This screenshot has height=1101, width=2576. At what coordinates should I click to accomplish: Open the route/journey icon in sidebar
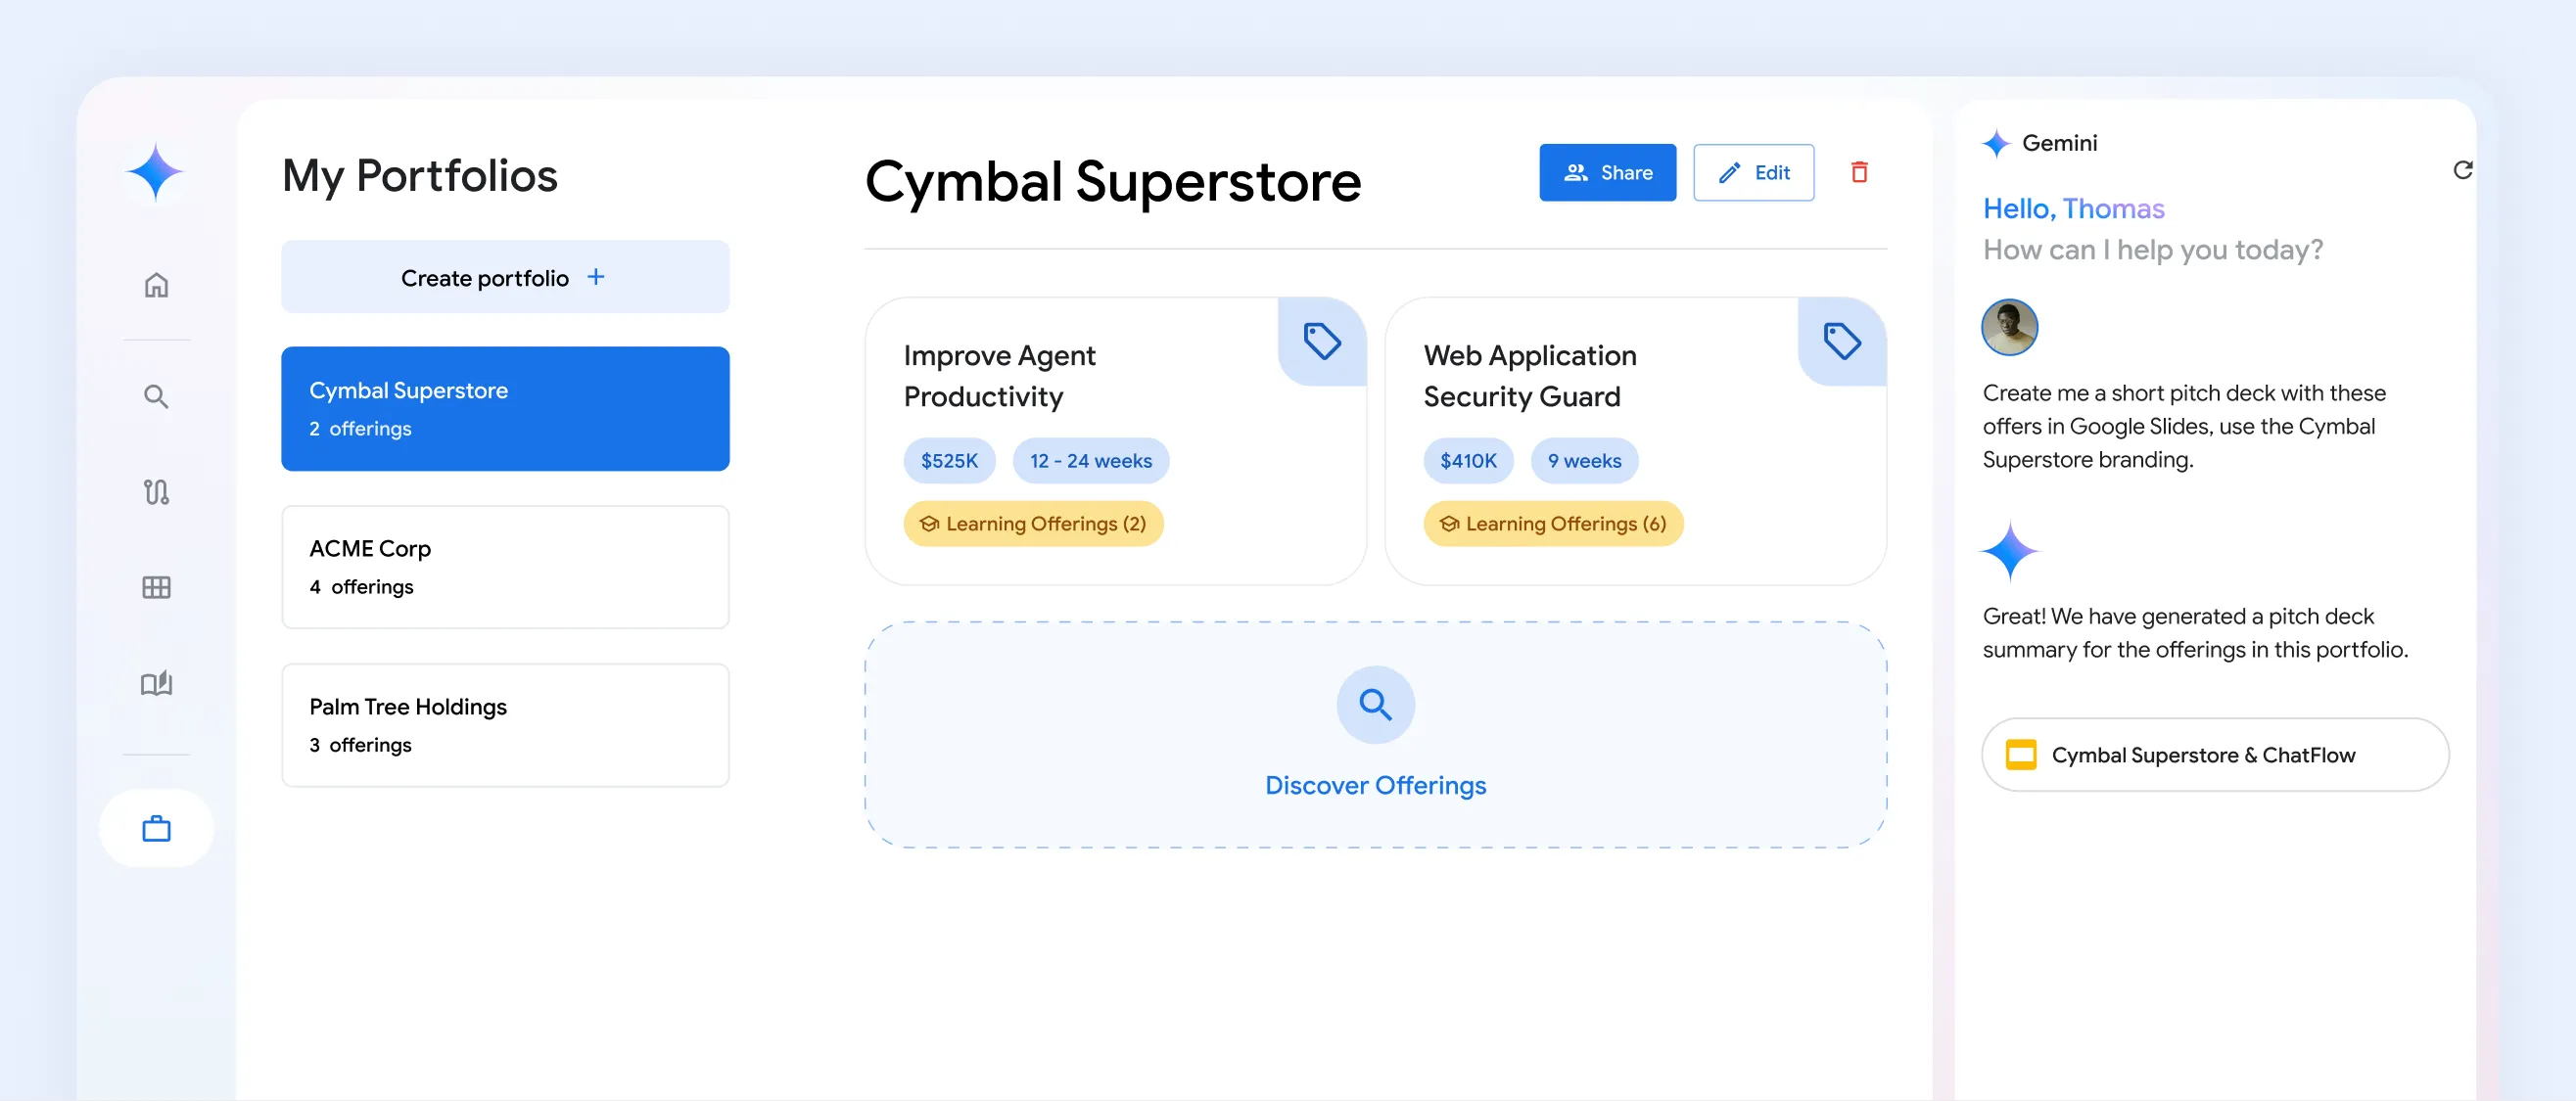156,491
